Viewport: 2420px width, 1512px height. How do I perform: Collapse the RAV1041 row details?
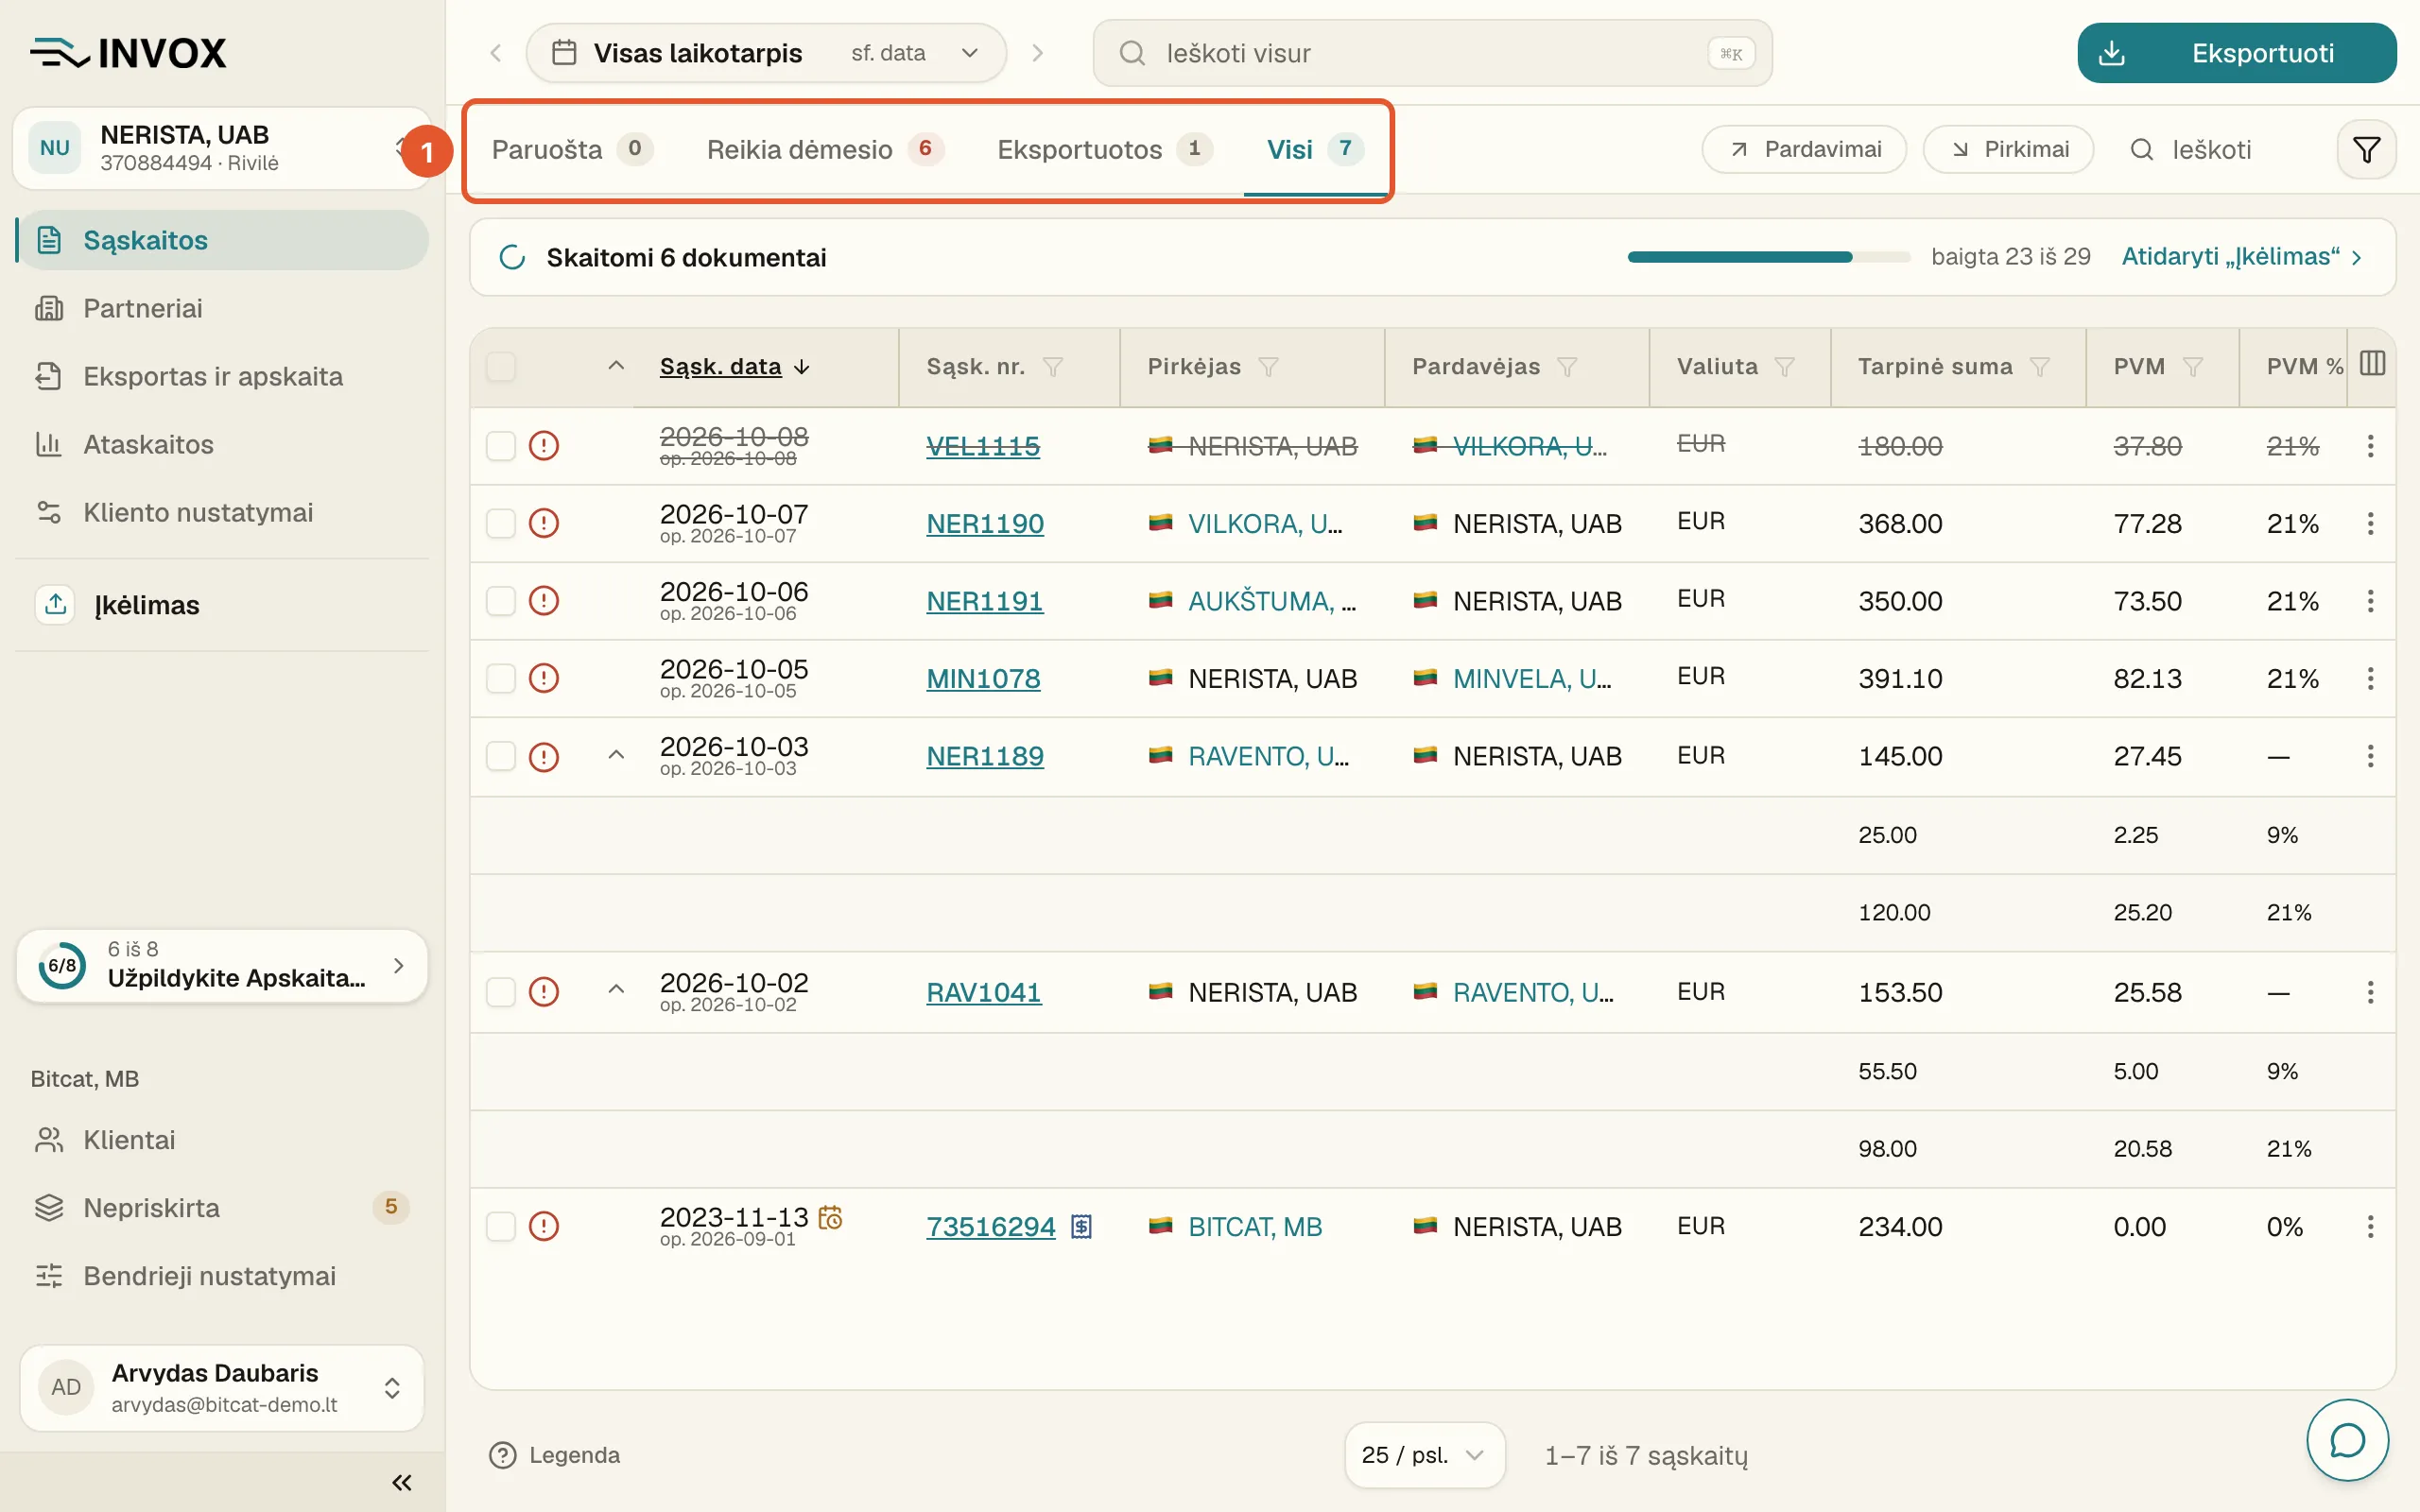(x=616, y=990)
